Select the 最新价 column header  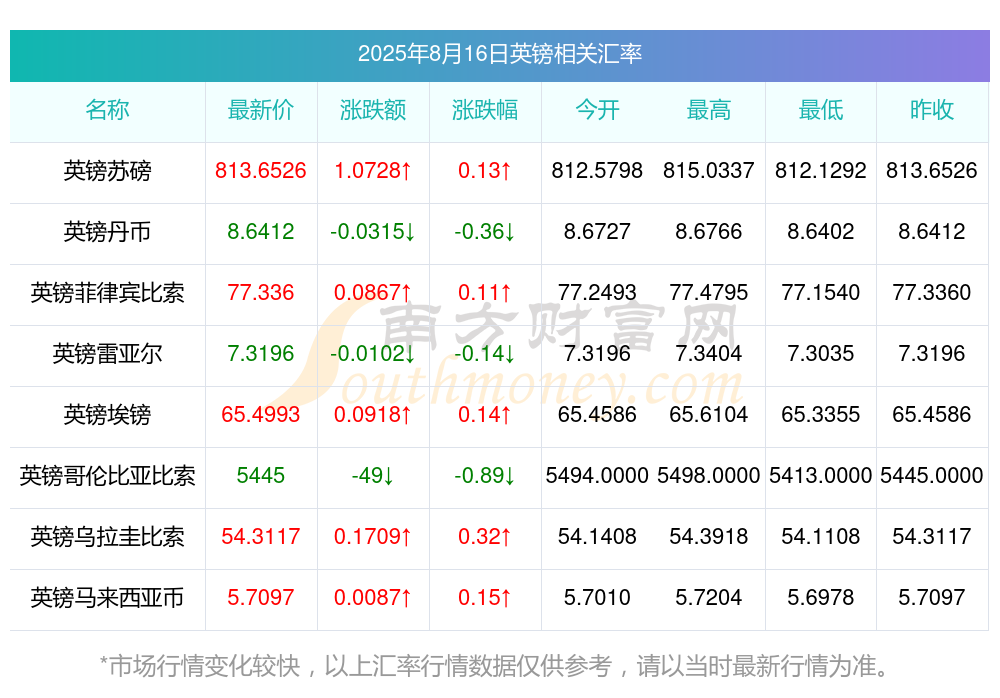[261, 110]
